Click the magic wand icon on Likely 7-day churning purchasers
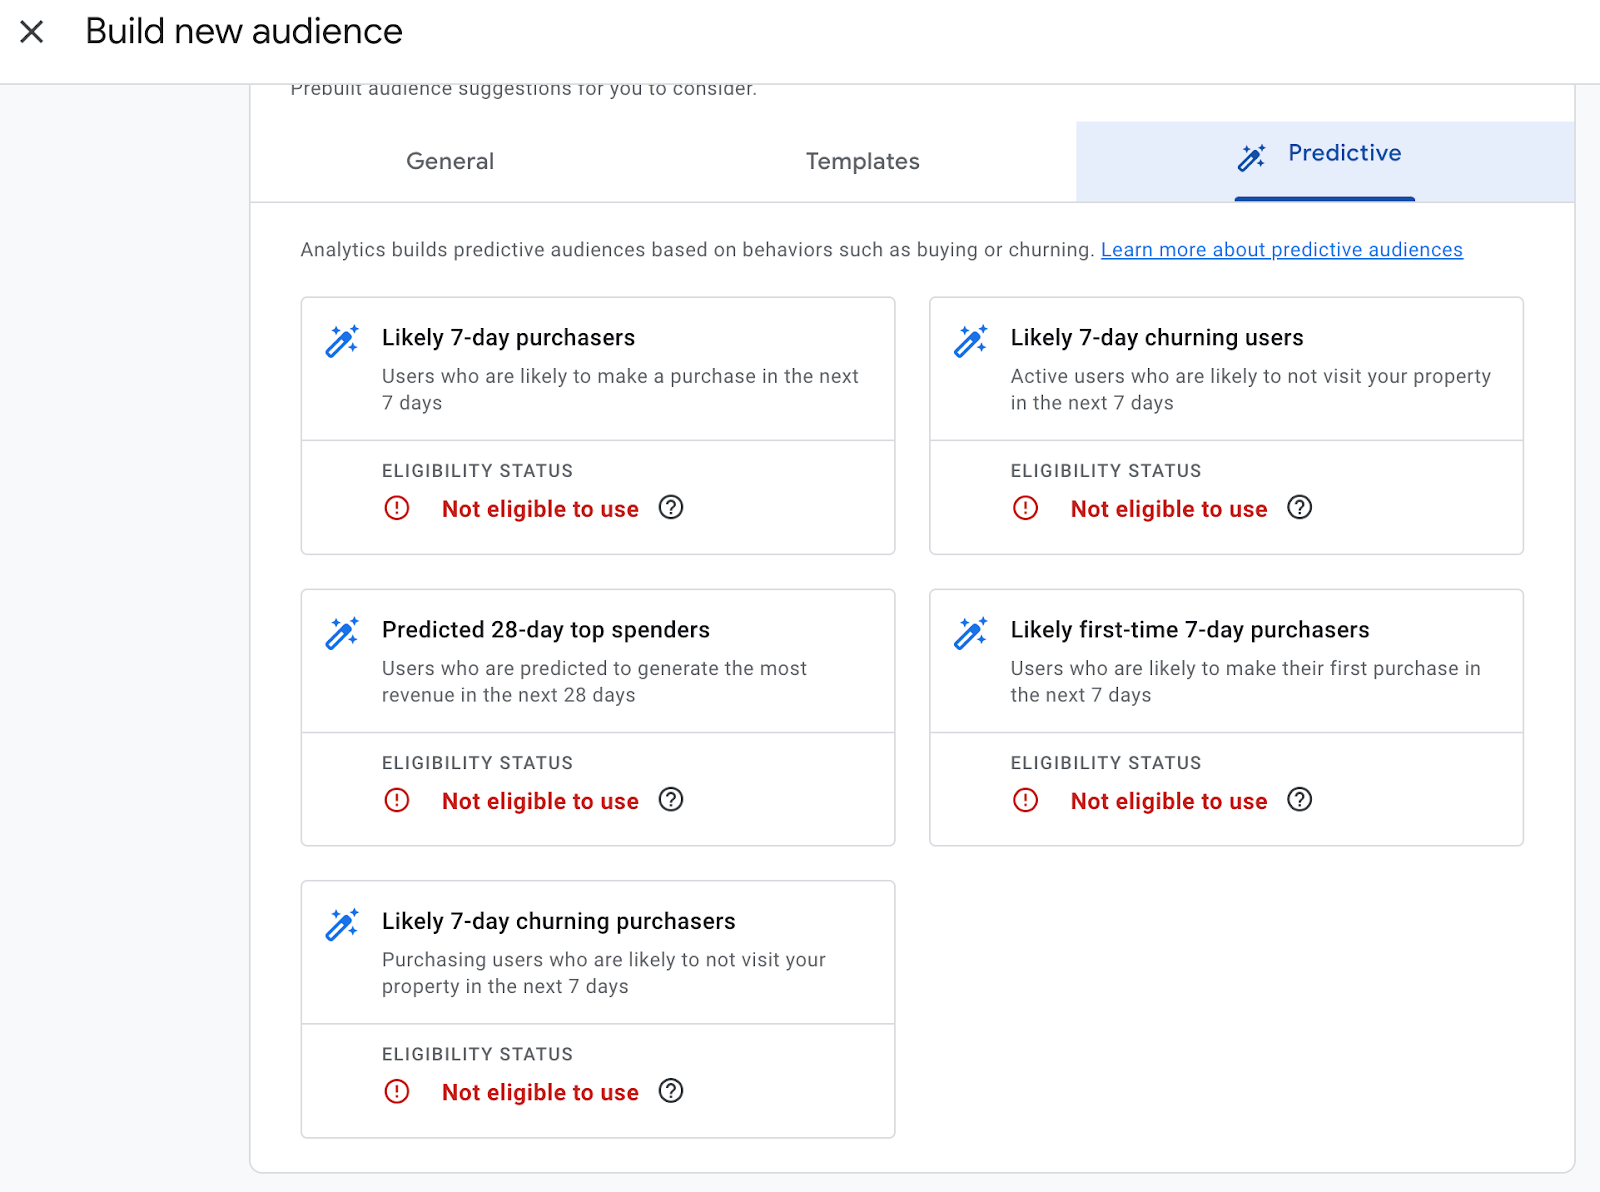Image resolution: width=1600 pixels, height=1192 pixels. click(x=340, y=924)
